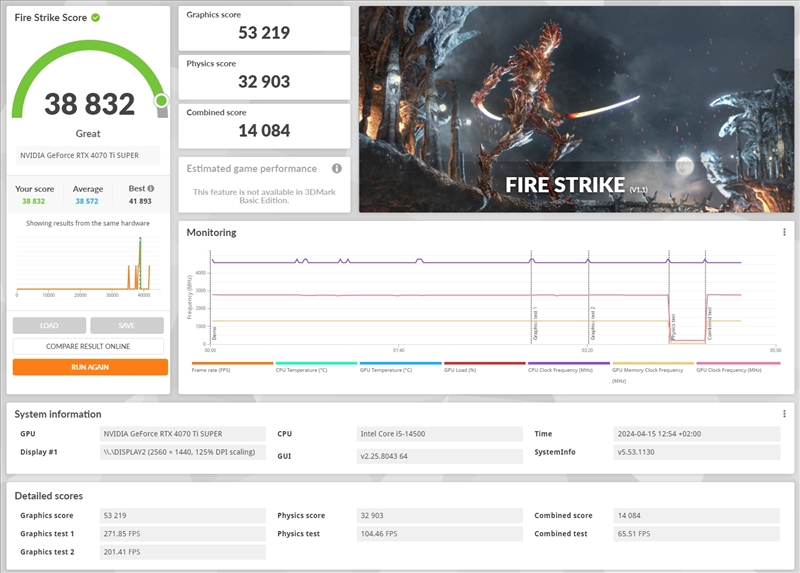The image size is (800, 573).
Task: Click the SAVE button
Action: (x=127, y=326)
